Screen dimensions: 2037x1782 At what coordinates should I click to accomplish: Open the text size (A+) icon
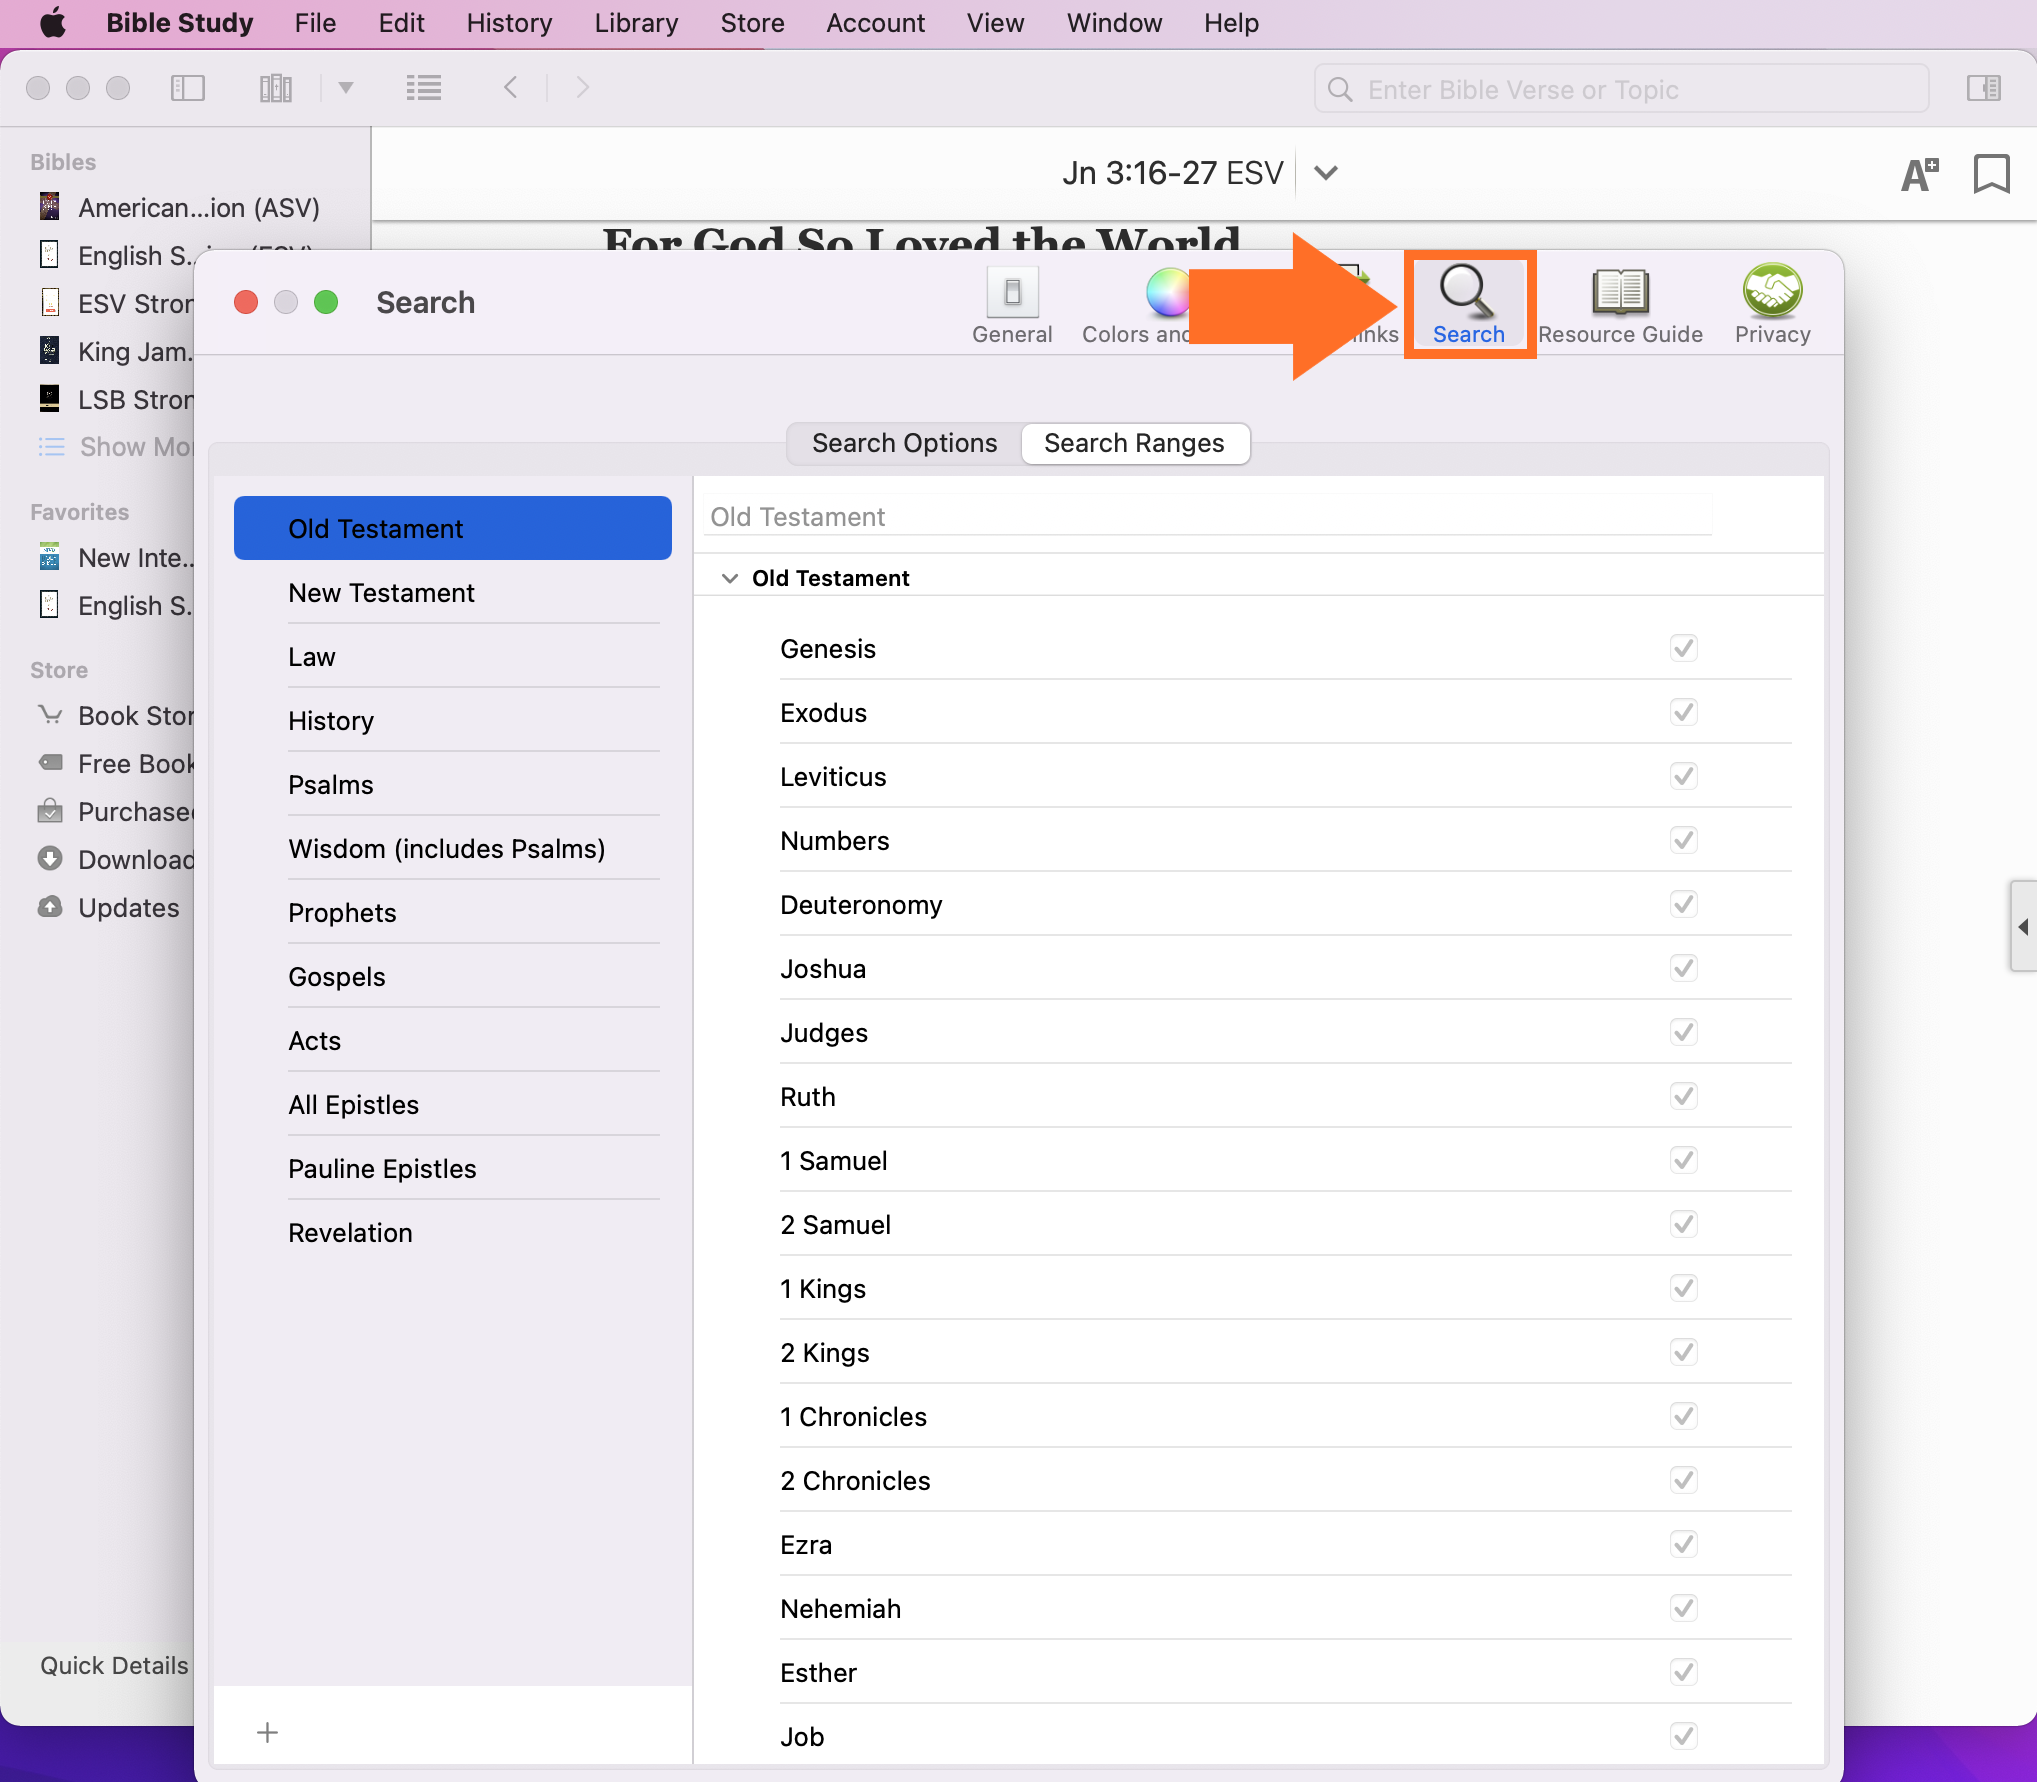coord(1918,175)
